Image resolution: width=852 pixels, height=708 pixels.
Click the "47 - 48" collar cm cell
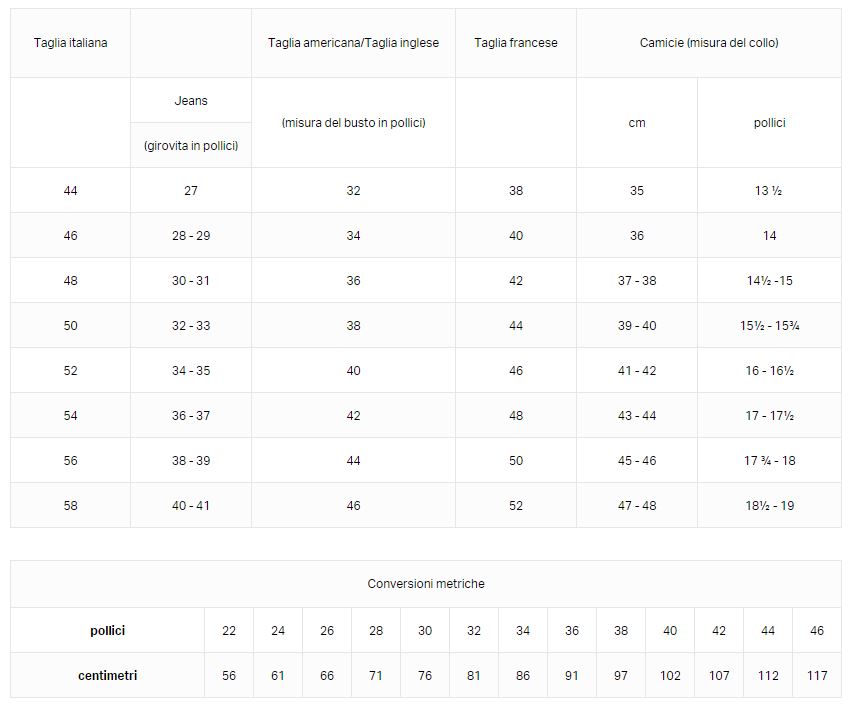point(637,506)
